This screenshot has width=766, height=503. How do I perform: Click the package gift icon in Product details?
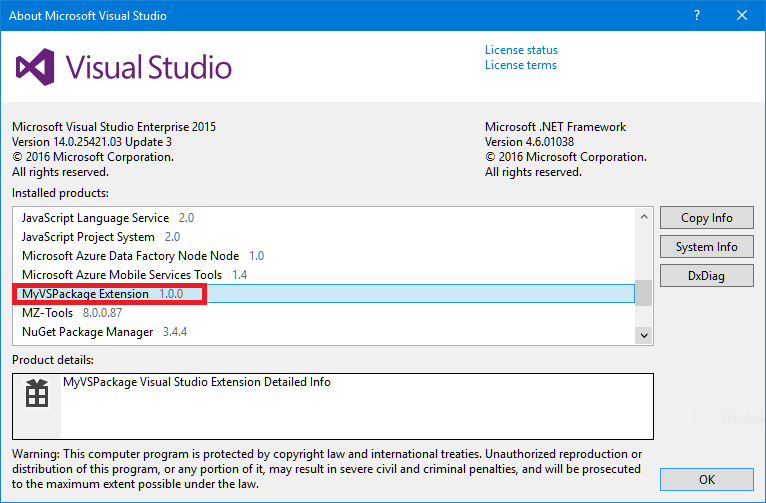click(x=37, y=393)
